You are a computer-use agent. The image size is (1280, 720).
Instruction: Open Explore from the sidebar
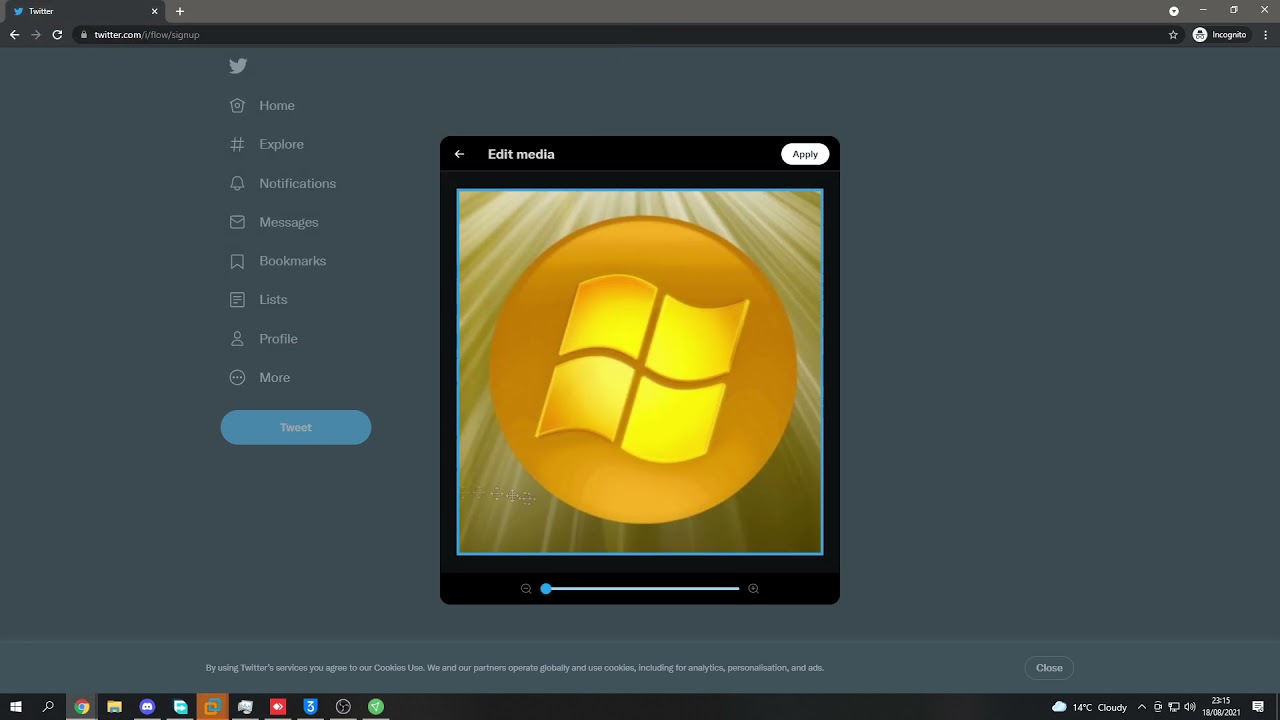281,144
